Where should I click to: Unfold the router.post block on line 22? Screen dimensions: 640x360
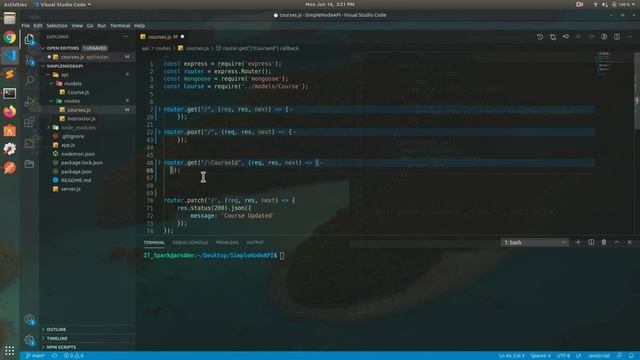click(160, 132)
